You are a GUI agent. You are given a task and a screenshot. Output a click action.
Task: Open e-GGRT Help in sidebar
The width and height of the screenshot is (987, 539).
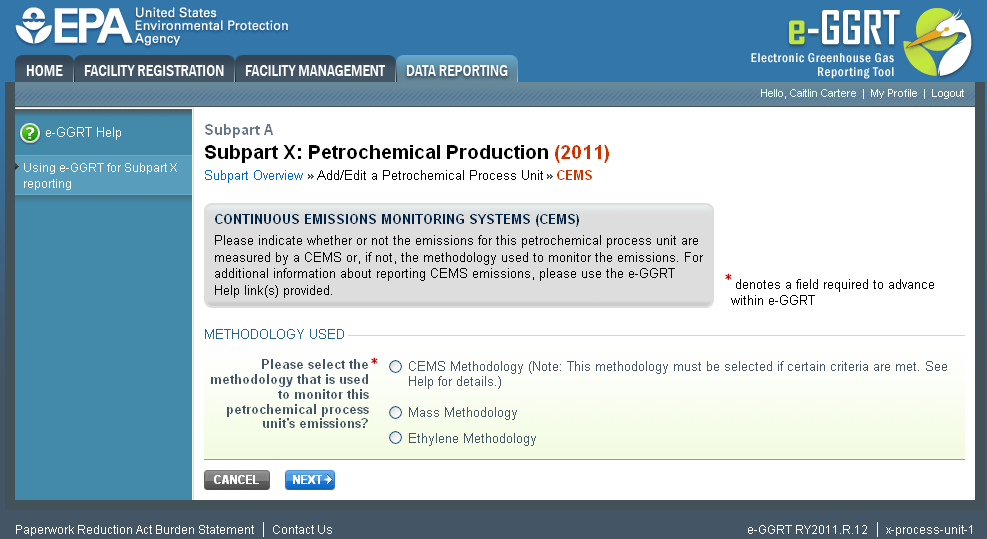(83, 133)
